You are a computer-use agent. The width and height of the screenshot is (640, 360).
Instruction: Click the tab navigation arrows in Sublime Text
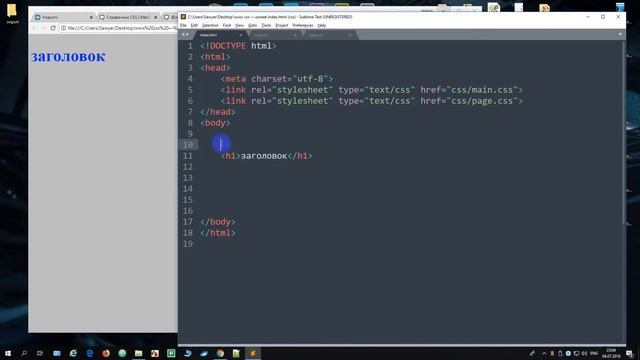185,35
